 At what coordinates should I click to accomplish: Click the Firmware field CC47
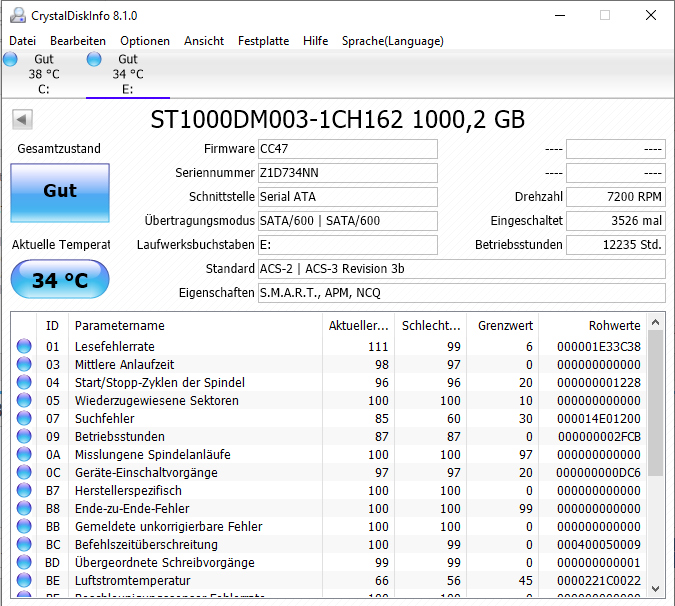(x=348, y=149)
